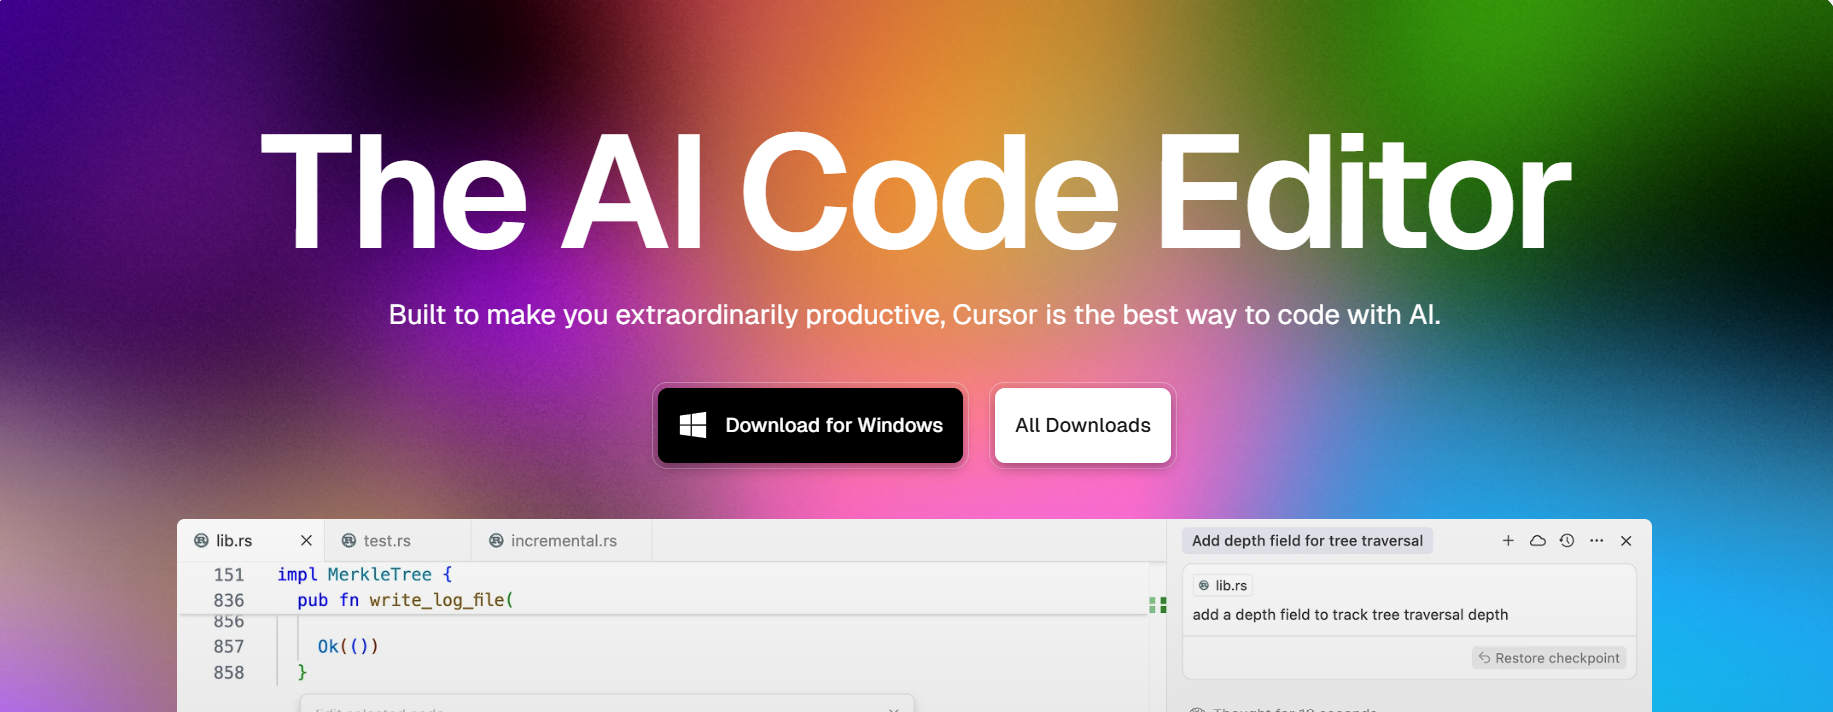
Task: Click the Download for Windows button
Action: click(x=810, y=425)
